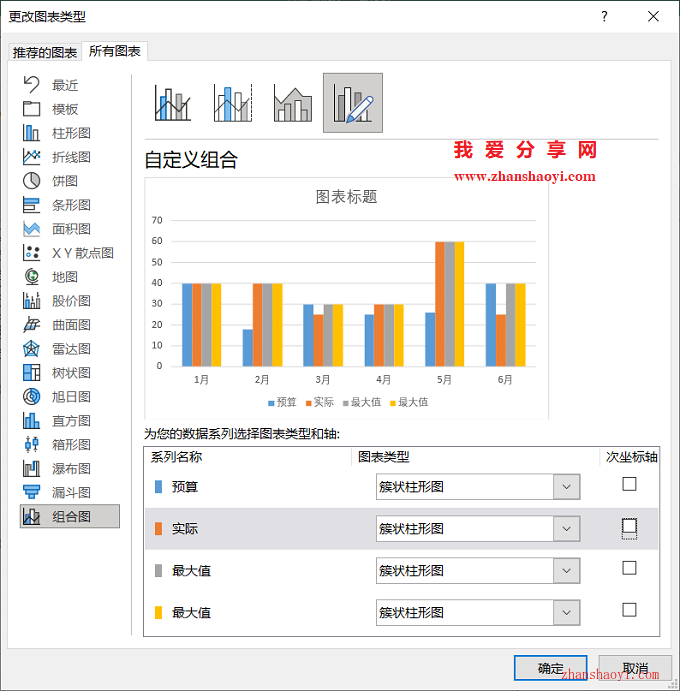Choose column-line on secondary axis subtype

(233, 103)
